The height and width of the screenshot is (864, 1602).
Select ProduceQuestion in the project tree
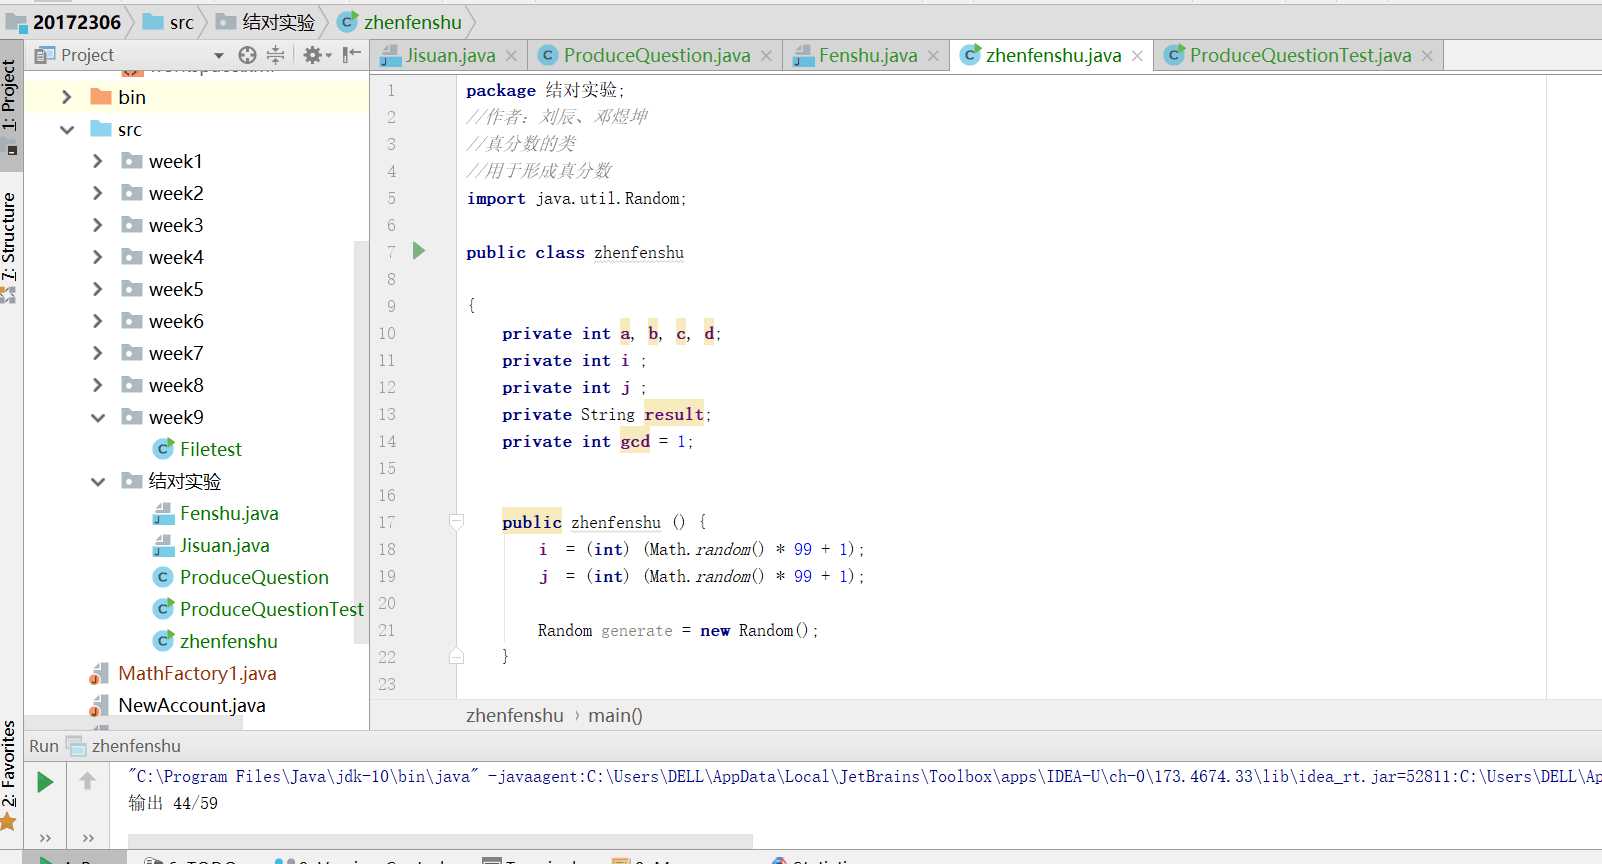click(x=254, y=577)
